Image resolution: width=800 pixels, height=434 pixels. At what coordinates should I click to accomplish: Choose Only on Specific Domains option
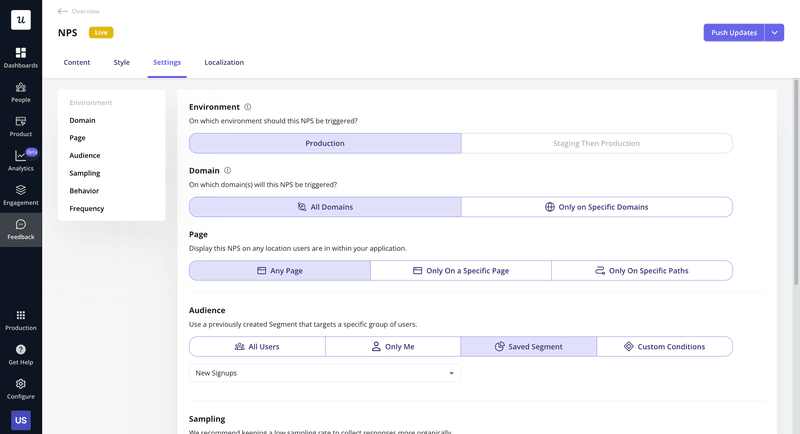pyautogui.click(x=596, y=207)
